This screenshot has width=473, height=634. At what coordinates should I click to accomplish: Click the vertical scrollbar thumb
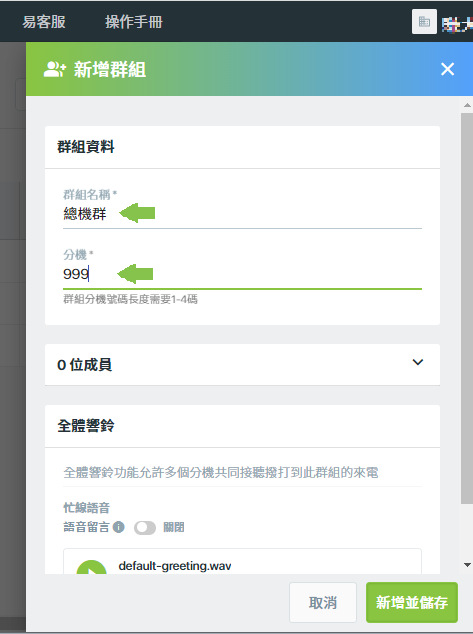(467, 309)
